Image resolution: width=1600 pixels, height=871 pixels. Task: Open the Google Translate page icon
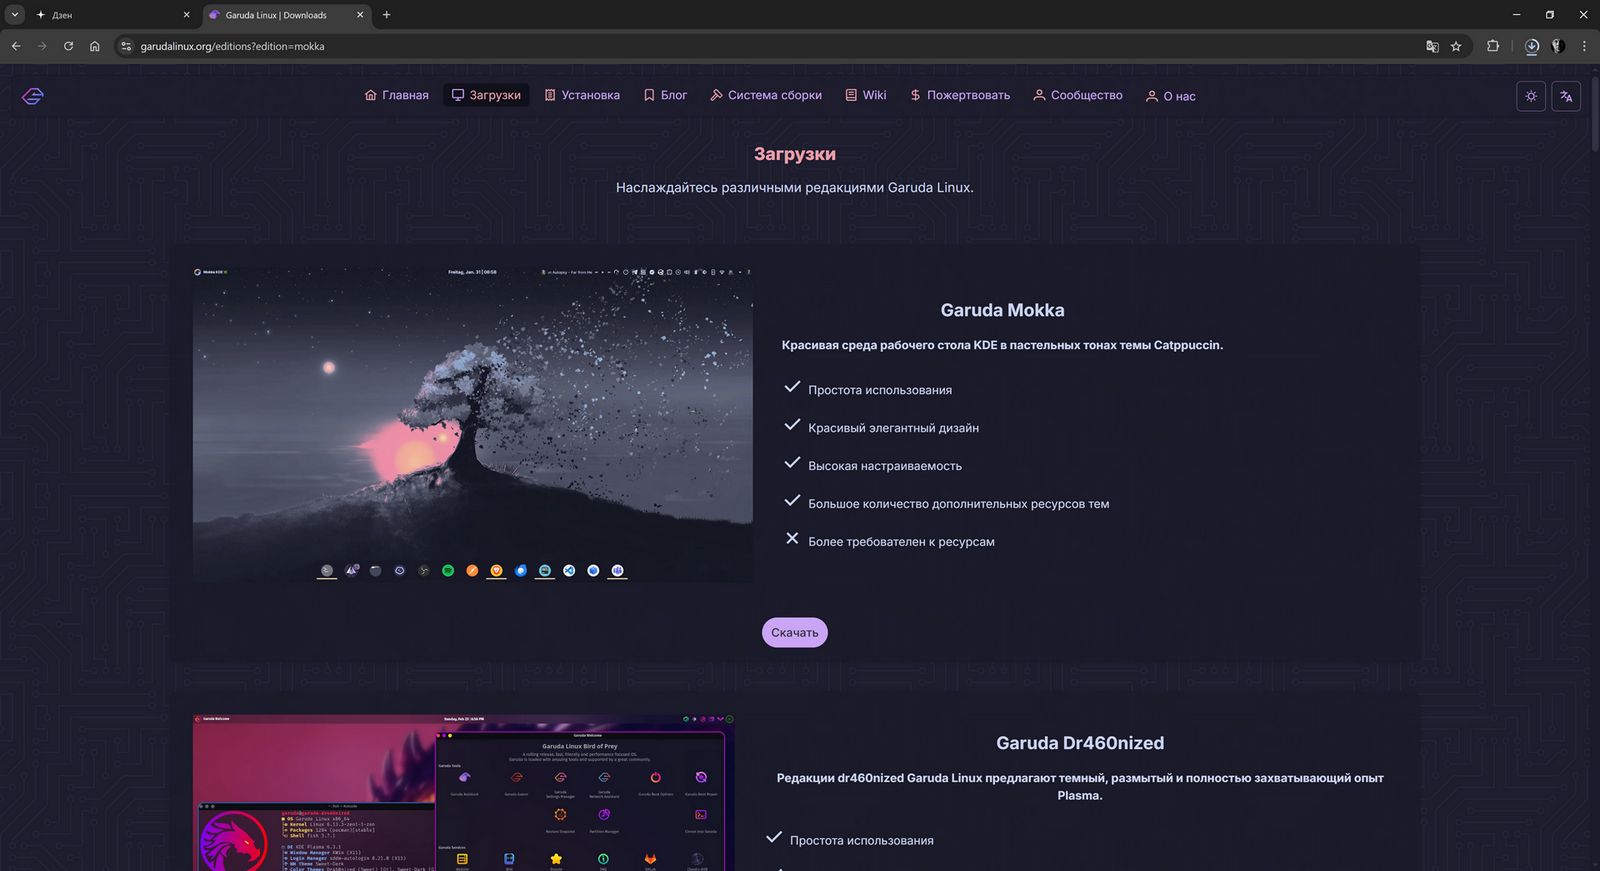click(1432, 46)
